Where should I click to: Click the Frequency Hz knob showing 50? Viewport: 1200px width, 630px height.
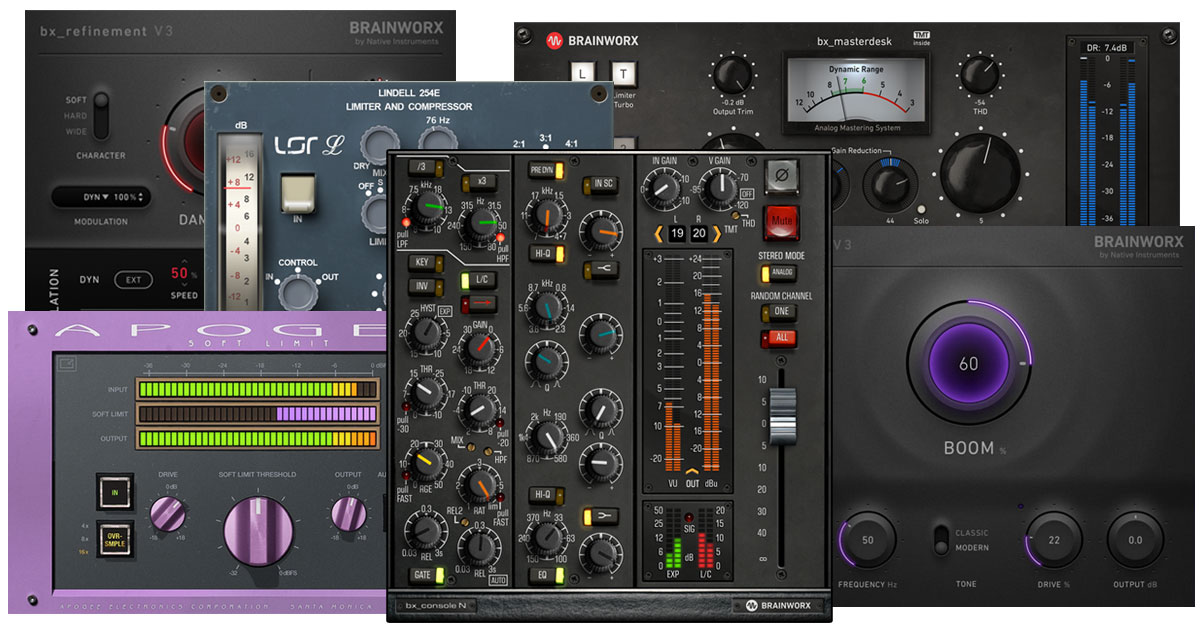868,540
